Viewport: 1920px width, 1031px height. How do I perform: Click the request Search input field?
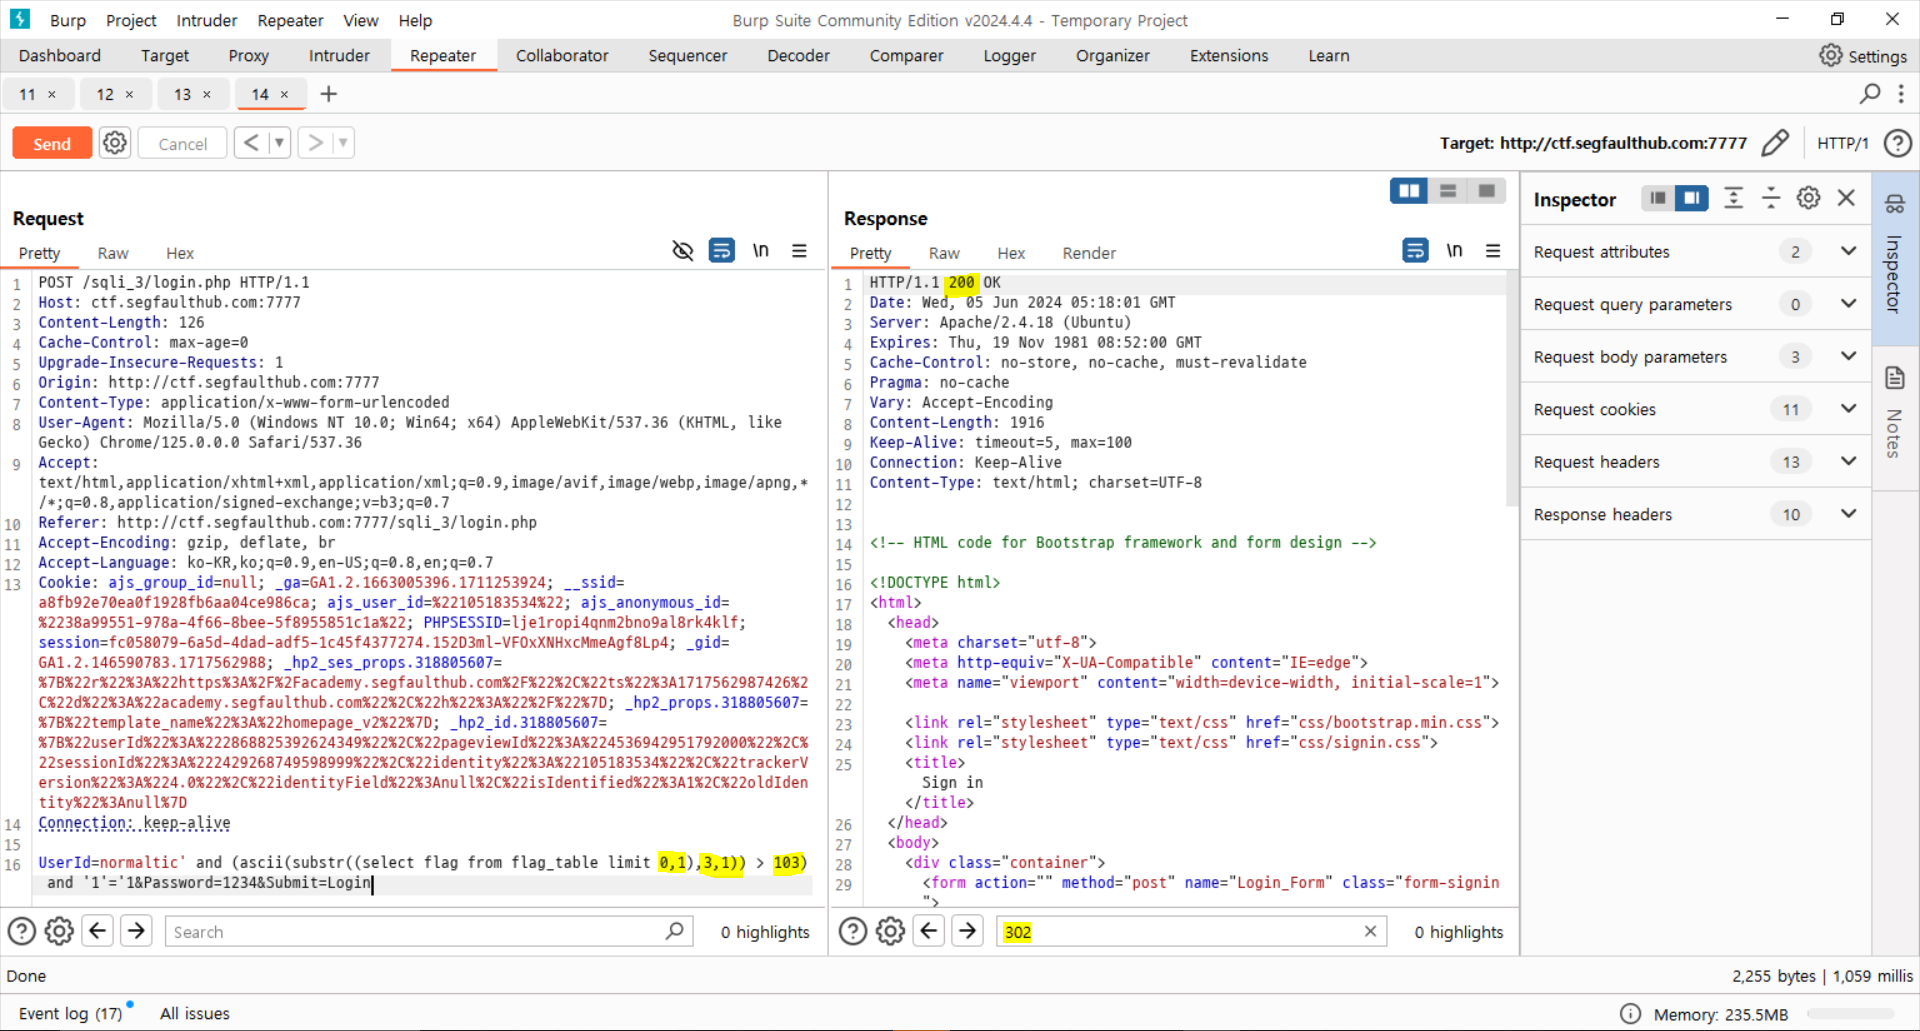(x=428, y=931)
